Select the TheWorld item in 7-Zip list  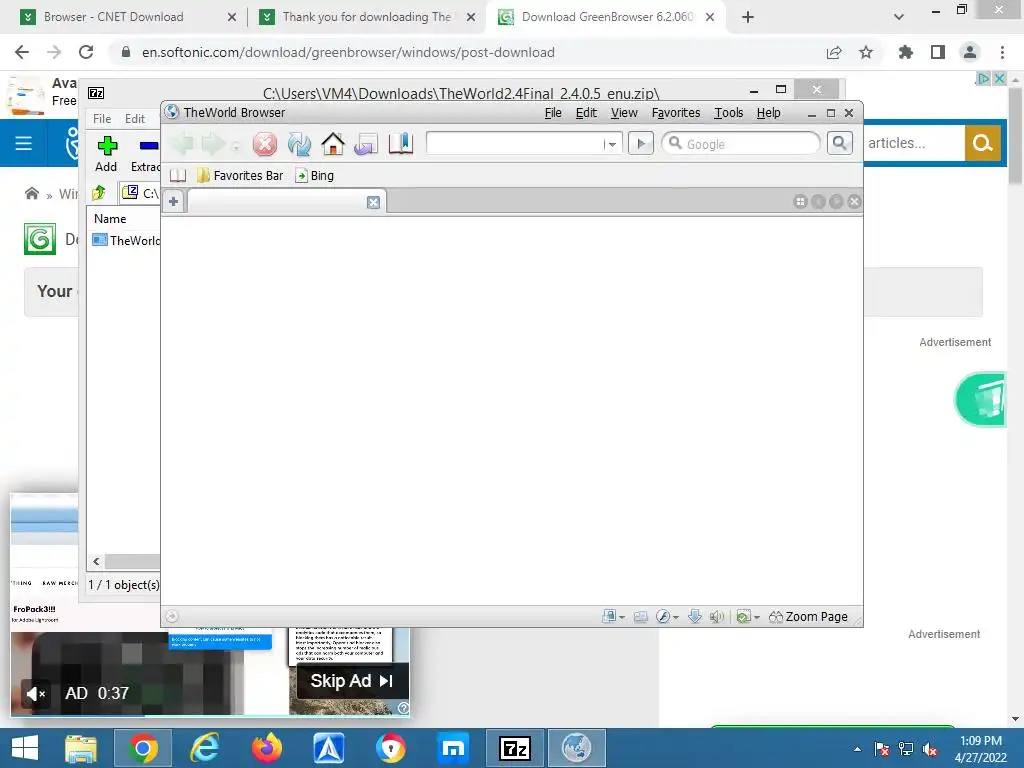(126, 240)
